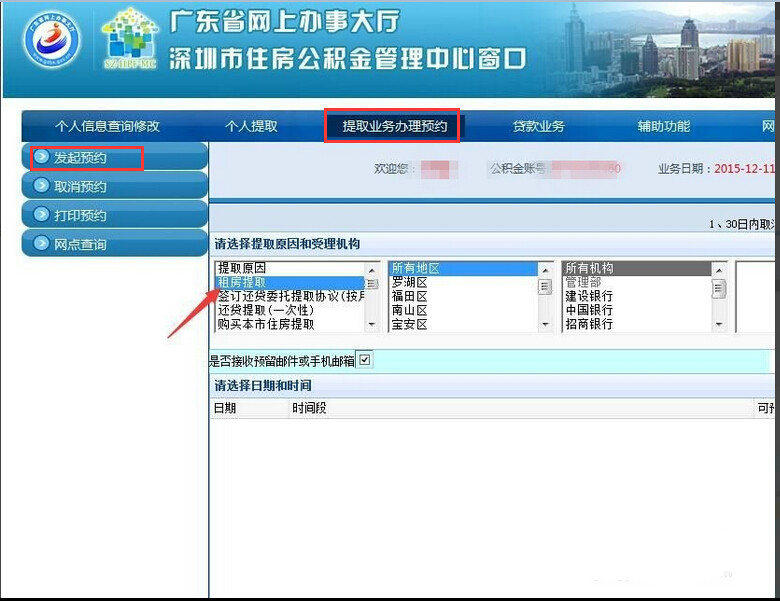Click the arrow icon beside 取消预约
Screen dimensions: 780x601
[41, 186]
